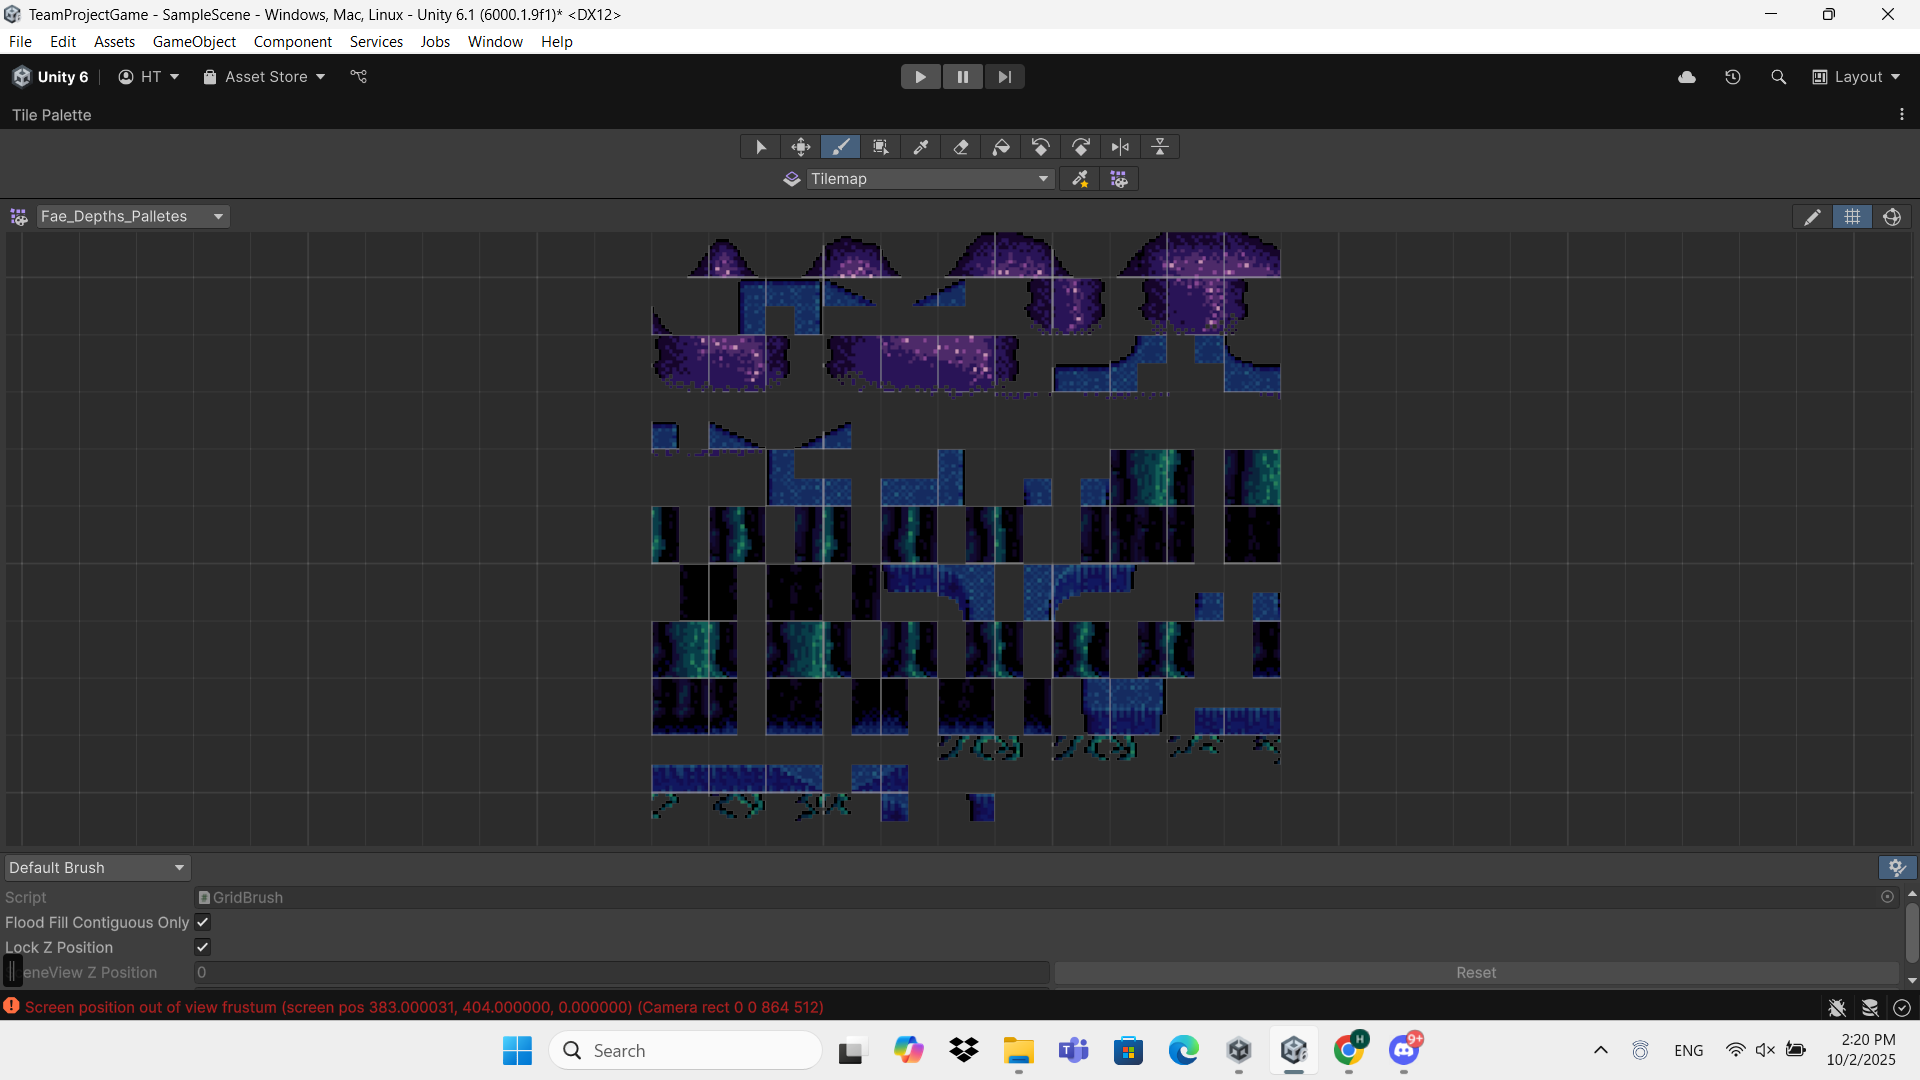Select the Box Fill tool
This screenshot has width=1920, height=1080.
click(x=881, y=147)
